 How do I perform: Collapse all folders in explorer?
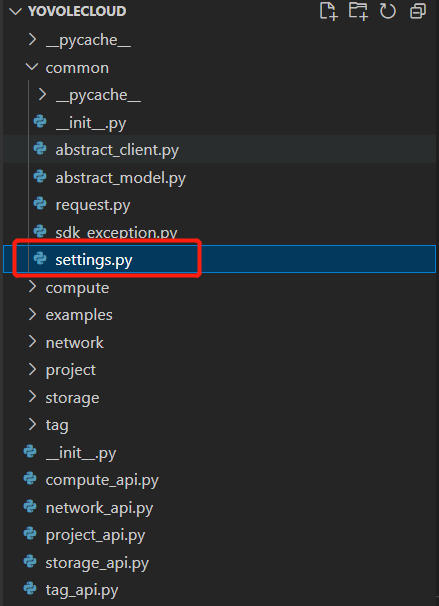pyautogui.click(x=418, y=11)
